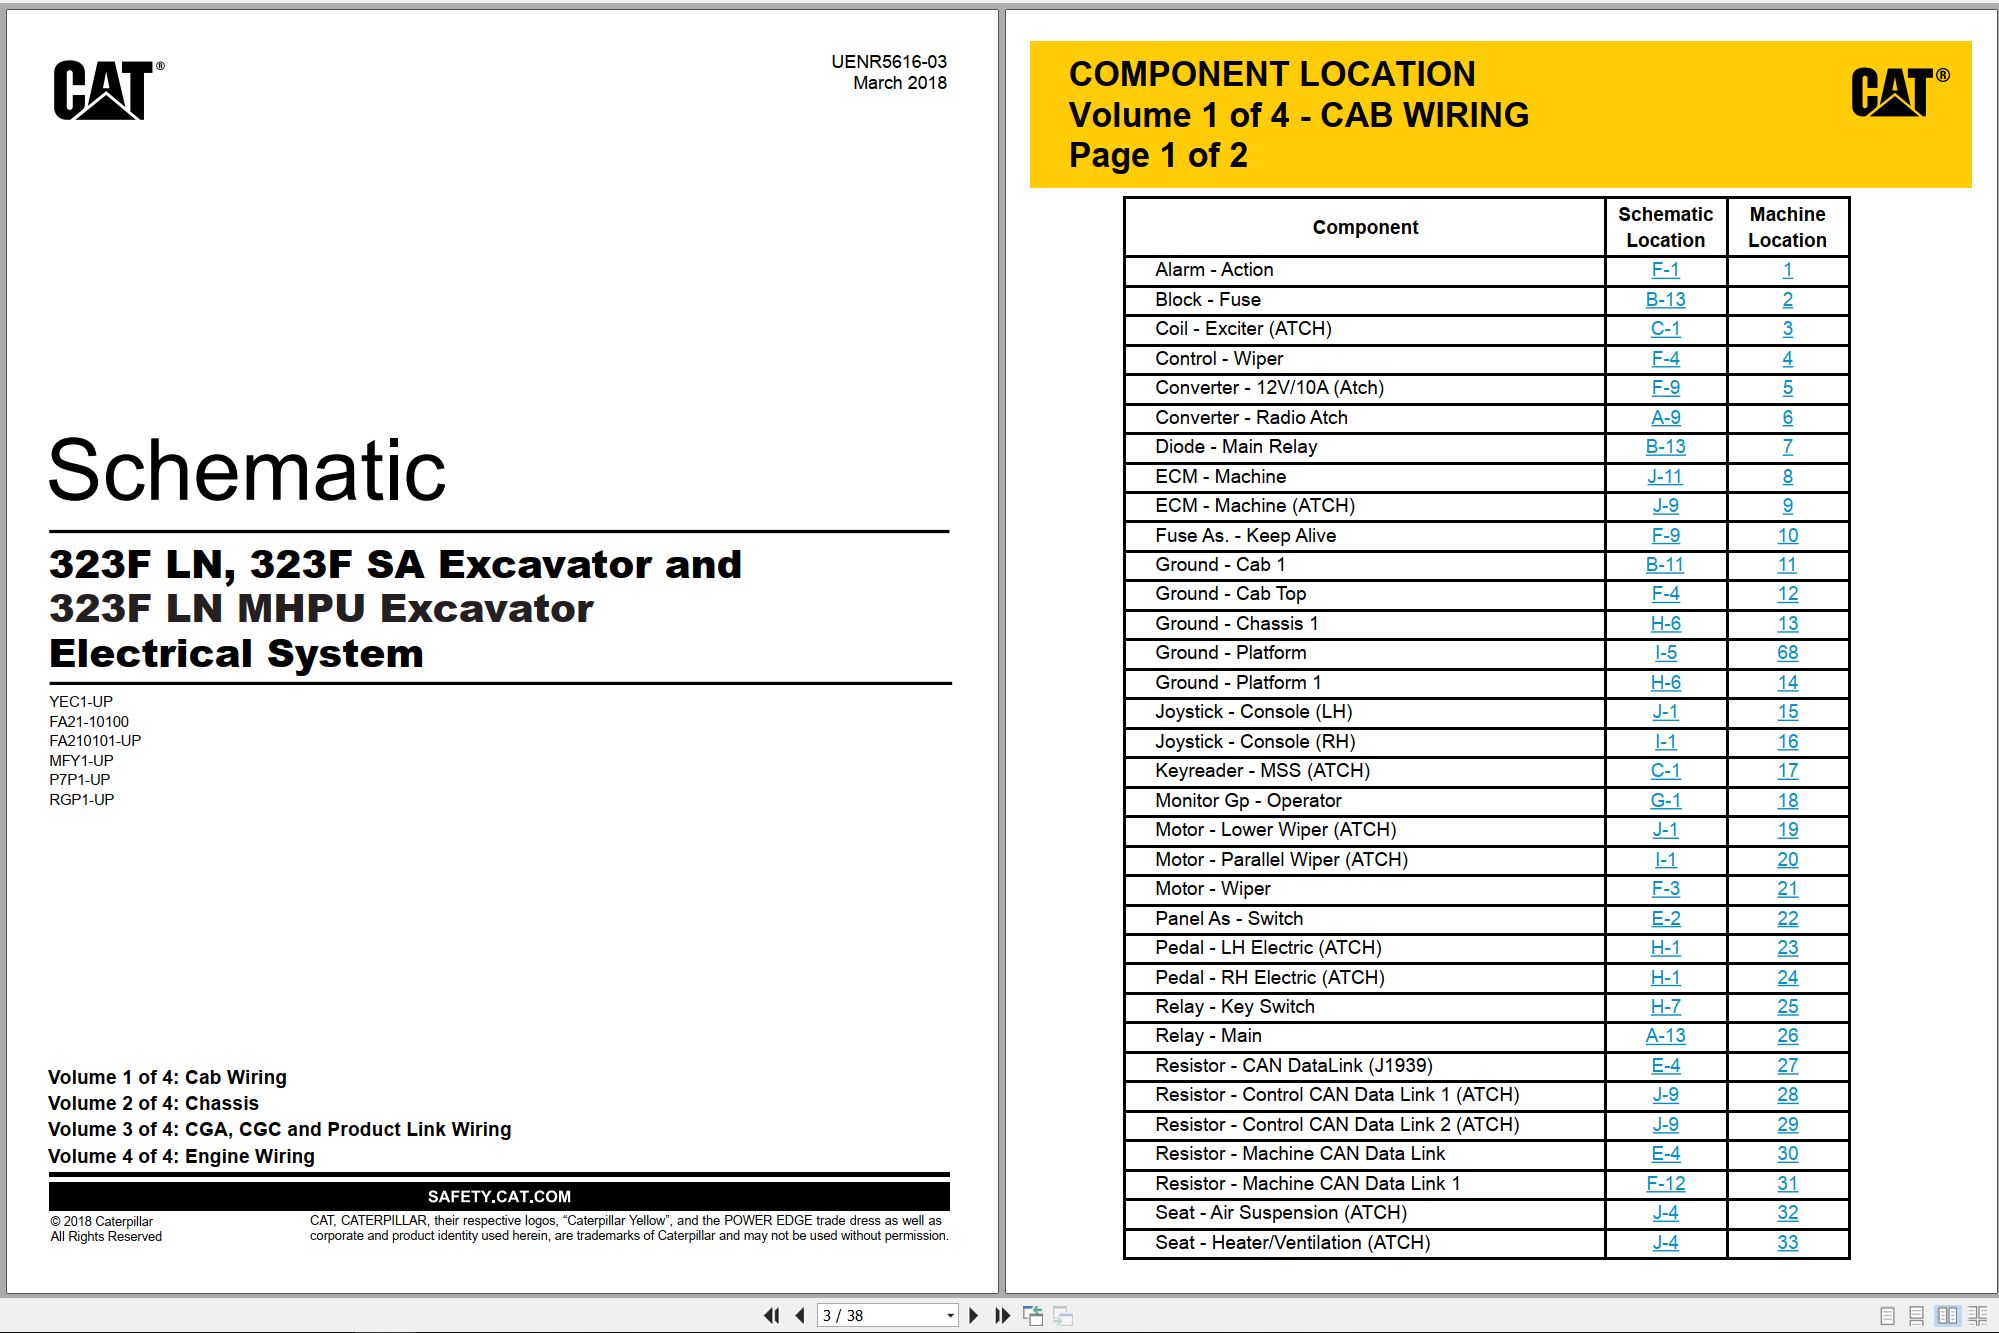Open machine location 16 for Joystick - Console (RH)
The height and width of the screenshot is (1333, 1999).
[1787, 742]
